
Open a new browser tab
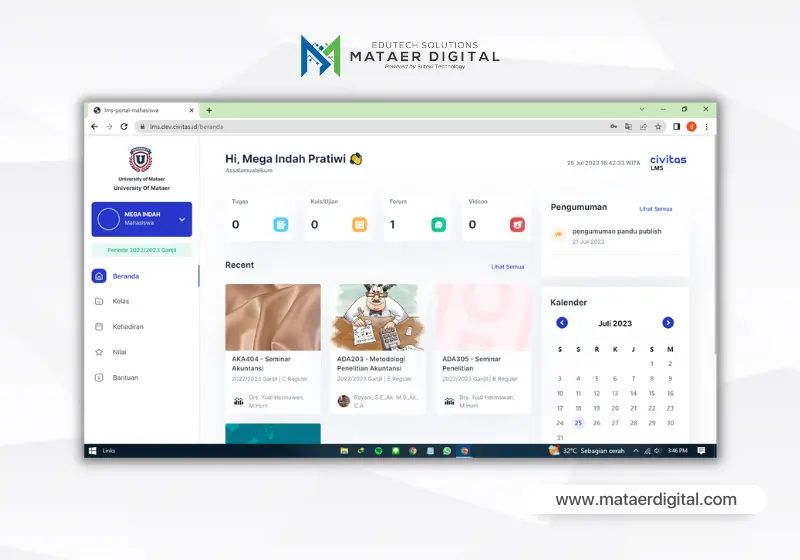(x=209, y=110)
